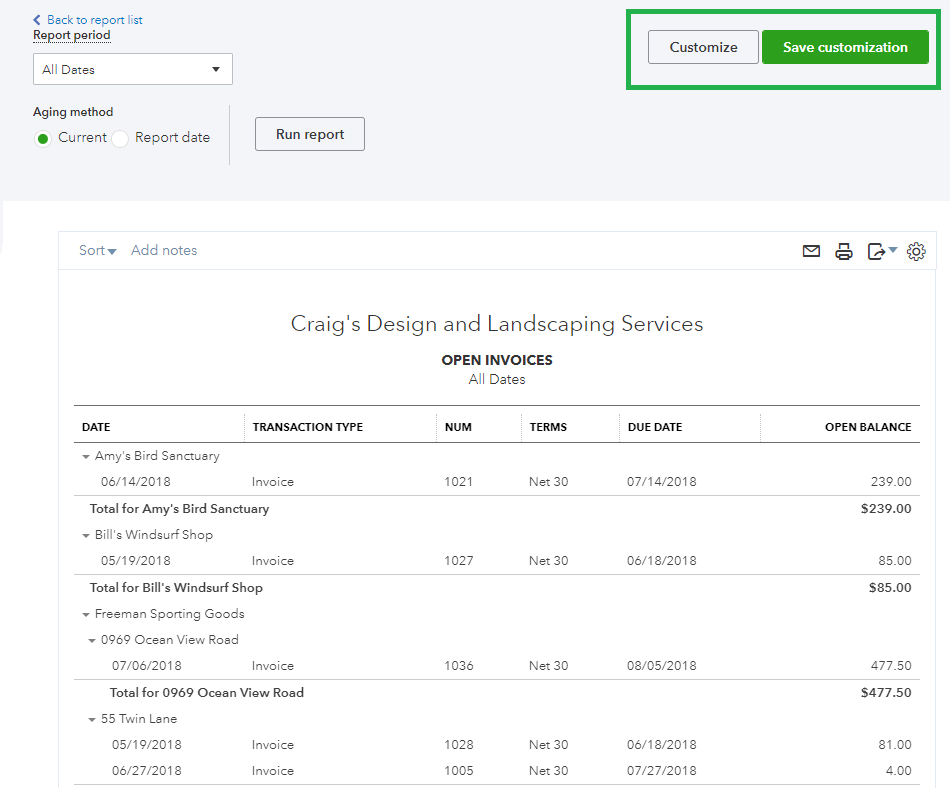Collapse the Freeman Sporting Goods group
The height and width of the screenshot is (788, 950).
[x=86, y=614]
